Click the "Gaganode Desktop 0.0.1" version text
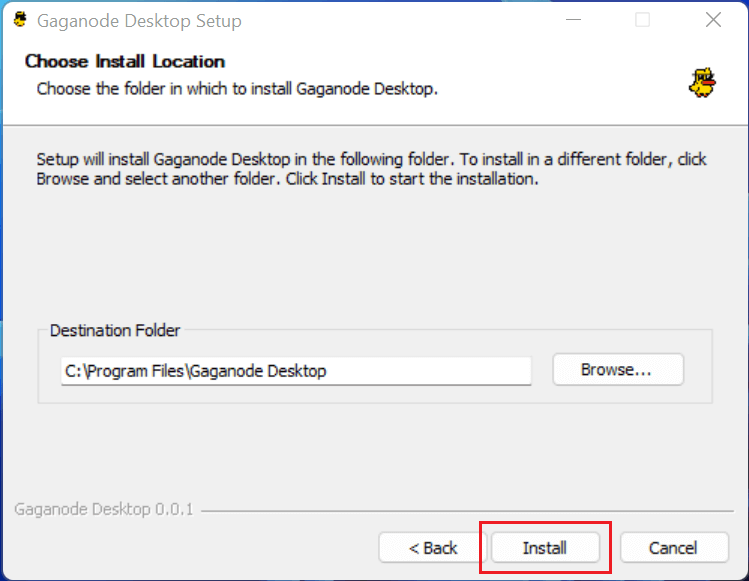 [x=104, y=510]
